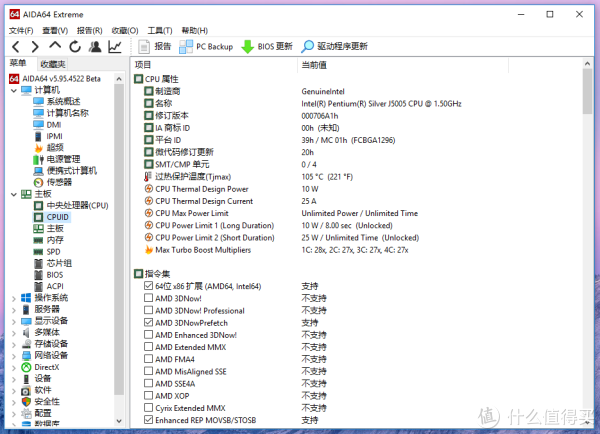Viewport: 600px width, 434px height.
Task: Toggle AMD Enhanced 3DNow! checkbox
Action: (148, 334)
